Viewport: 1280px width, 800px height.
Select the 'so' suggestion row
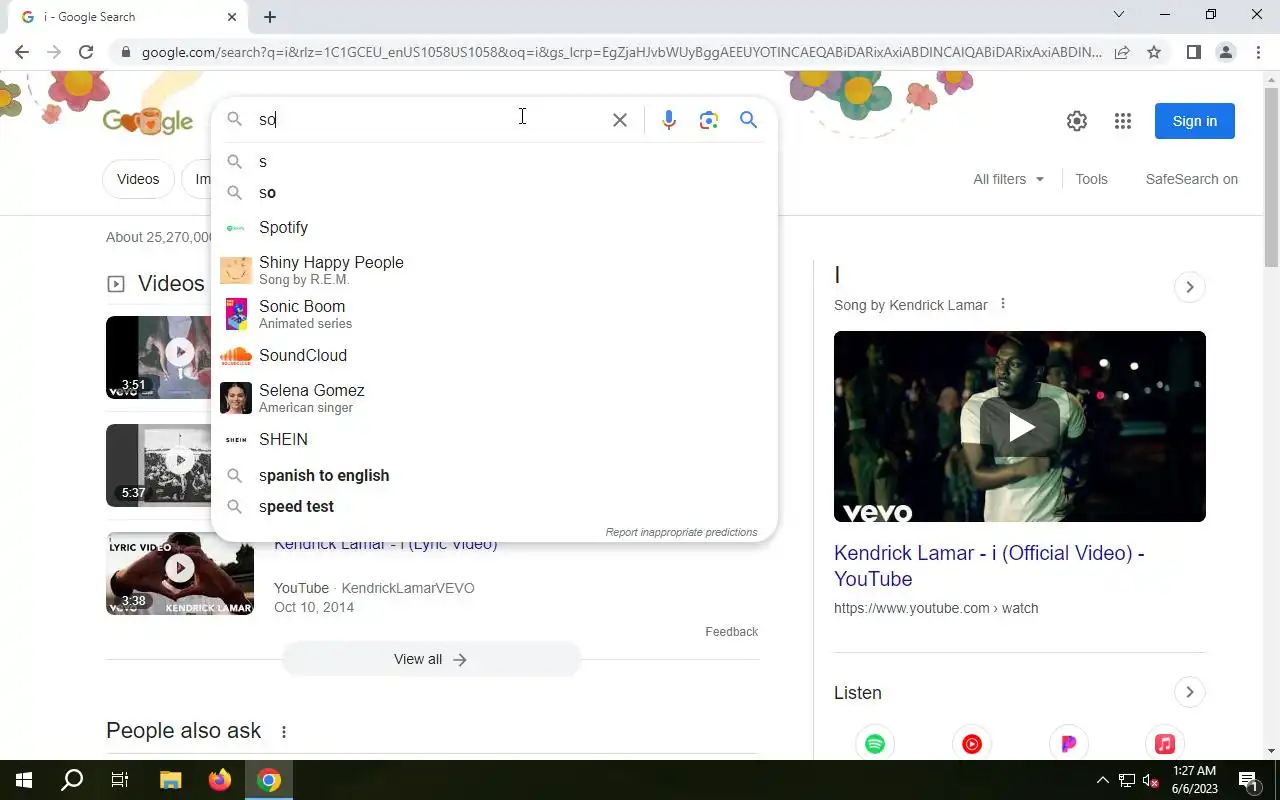coord(494,193)
